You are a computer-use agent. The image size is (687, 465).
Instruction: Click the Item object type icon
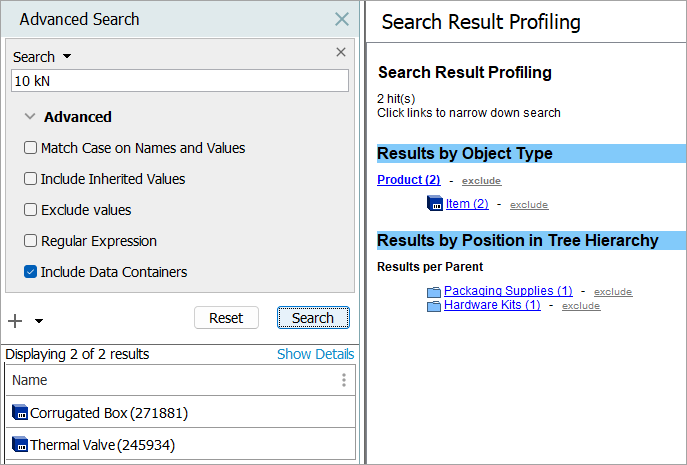point(435,204)
